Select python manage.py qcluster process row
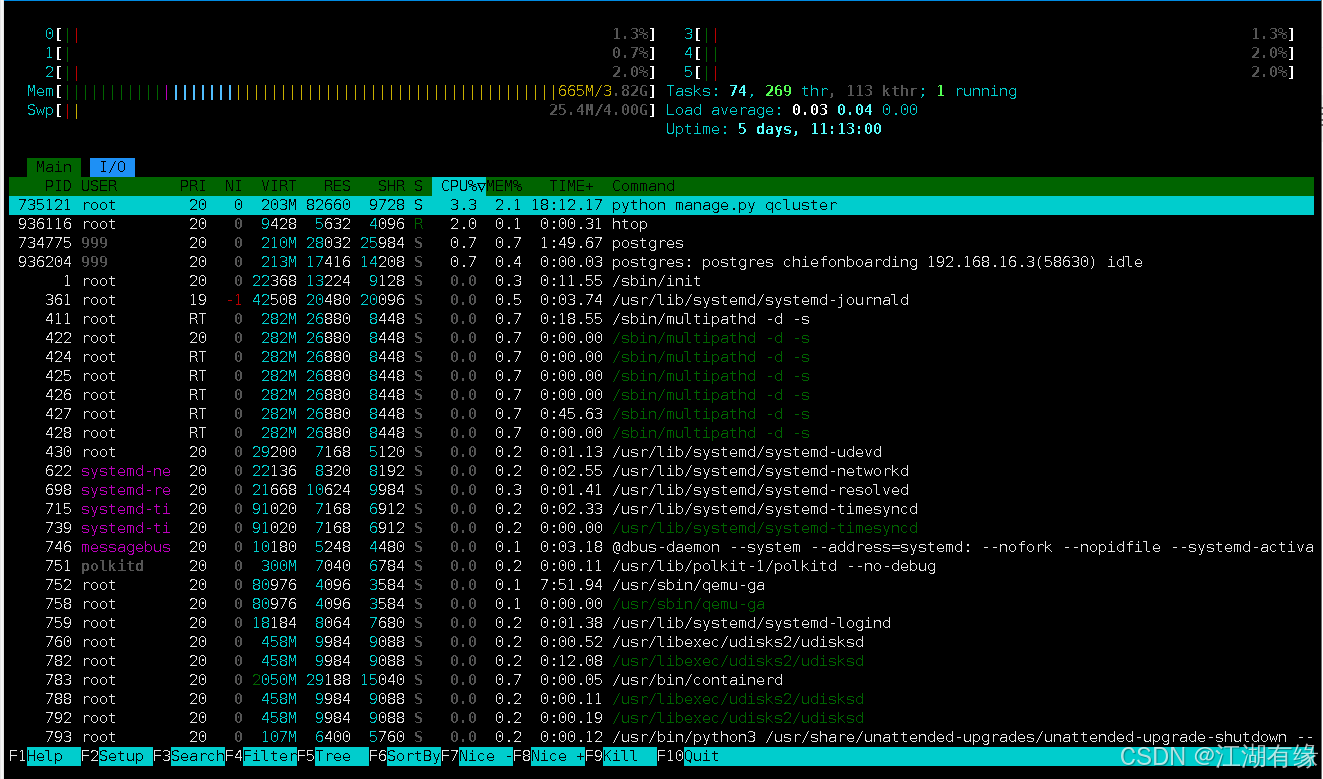 pos(661,205)
